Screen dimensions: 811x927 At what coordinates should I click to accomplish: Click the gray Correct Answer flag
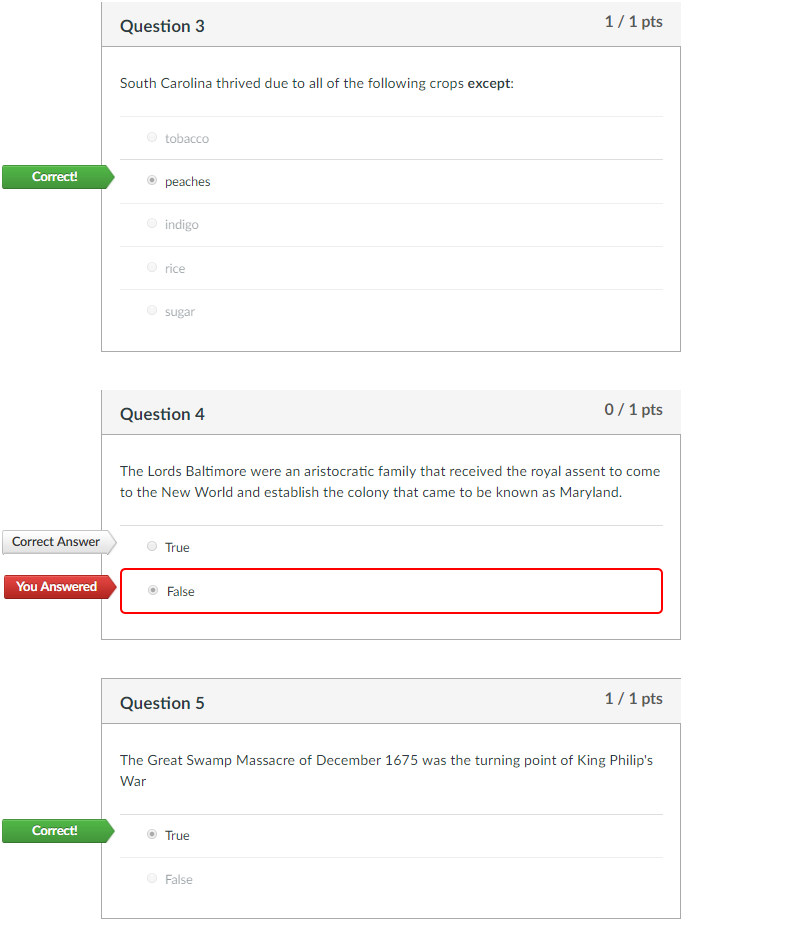coord(59,542)
